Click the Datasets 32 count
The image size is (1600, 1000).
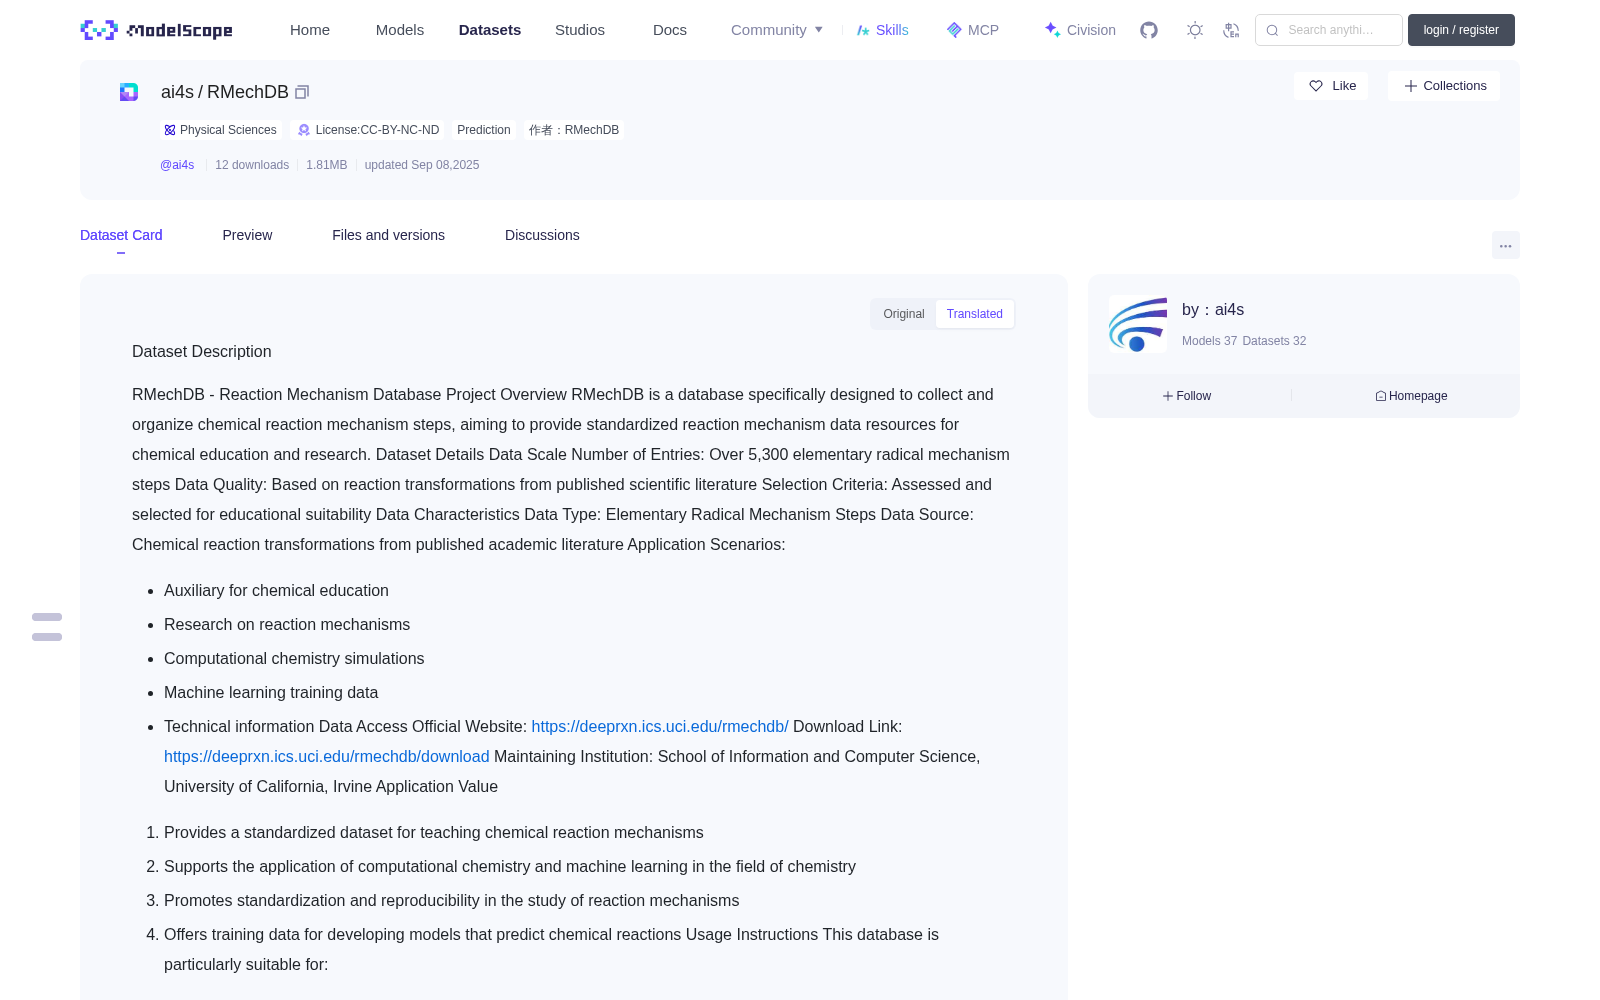click(1274, 341)
